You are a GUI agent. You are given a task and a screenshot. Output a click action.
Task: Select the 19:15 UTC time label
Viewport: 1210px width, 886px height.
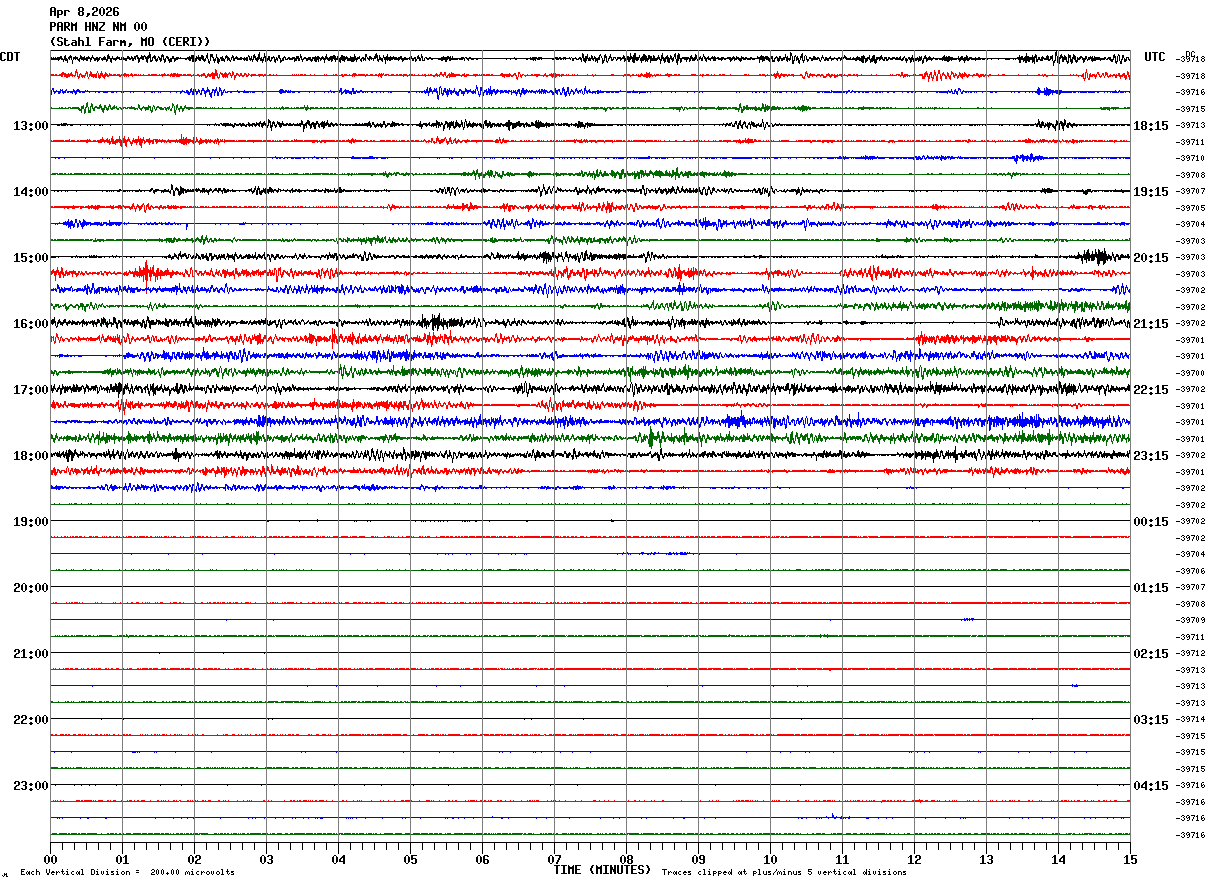(x=1151, y=192)
